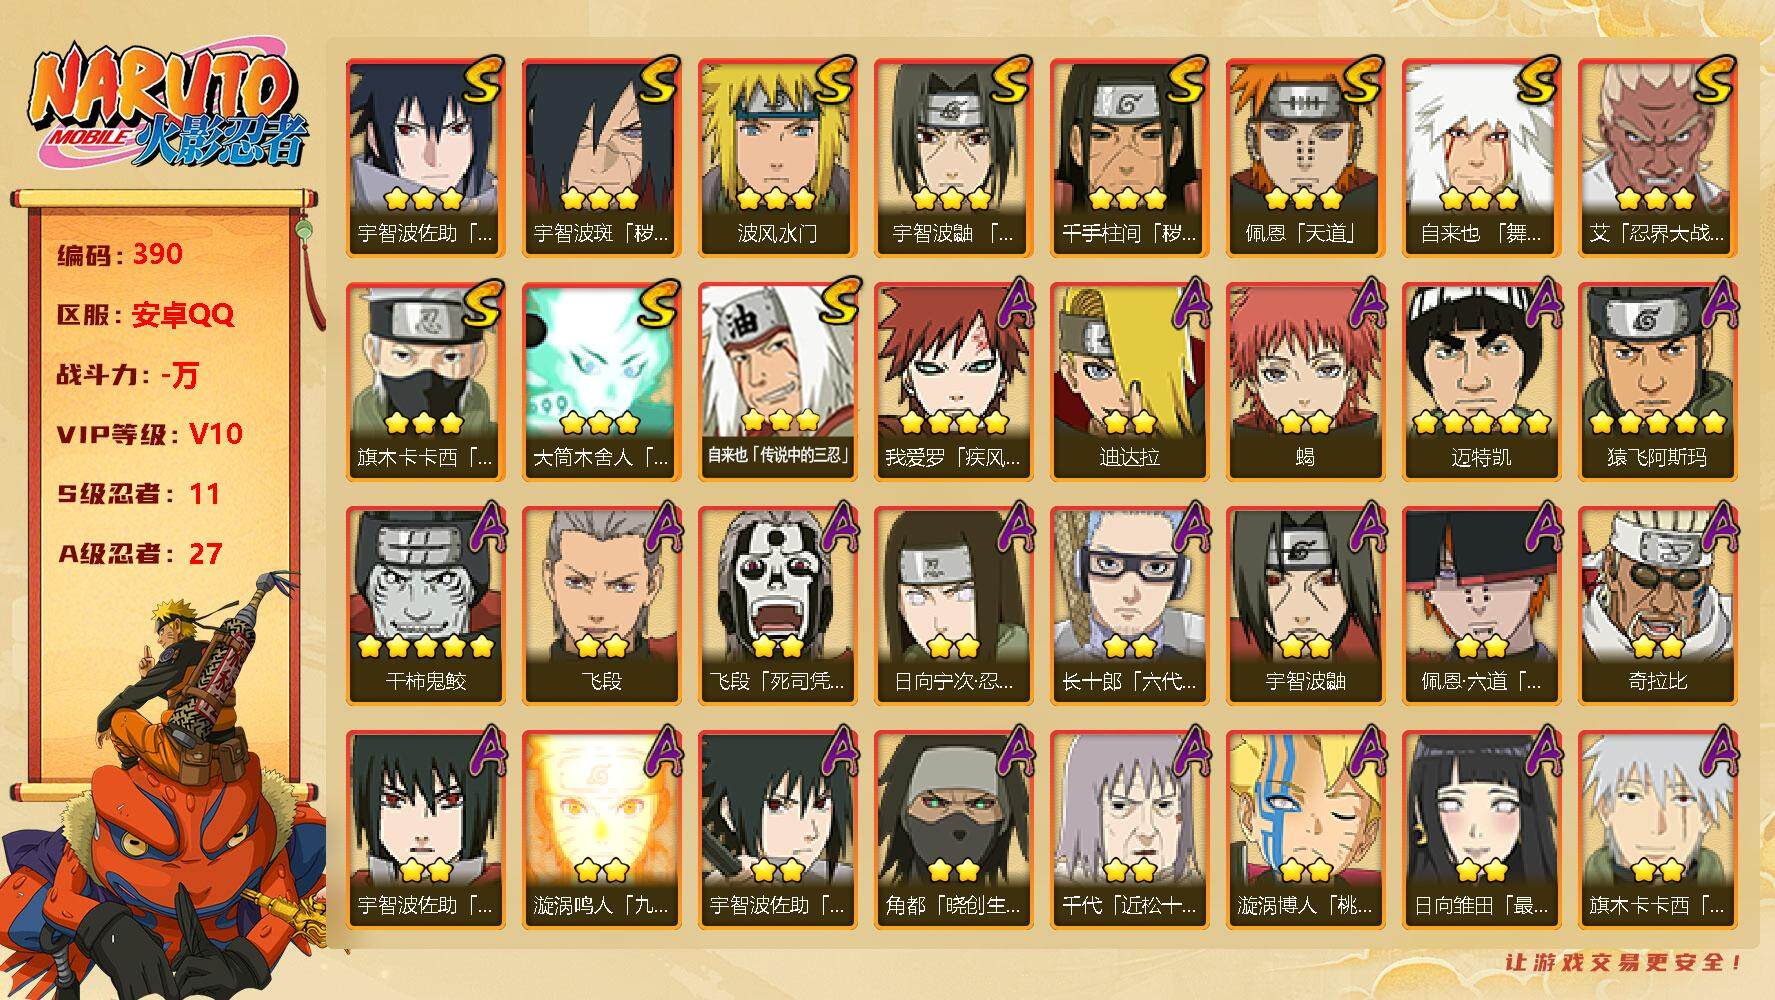Screen dimensions: 1775x1000
Task: Click the VIP等级: V10 label
Action: [149, 434]
